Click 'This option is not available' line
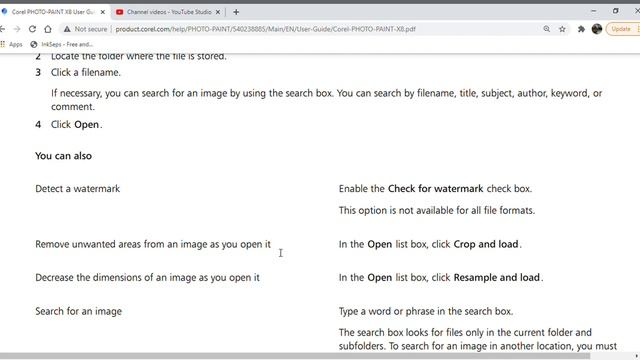Viewport: 640px width, 360px height. point(437,210)
